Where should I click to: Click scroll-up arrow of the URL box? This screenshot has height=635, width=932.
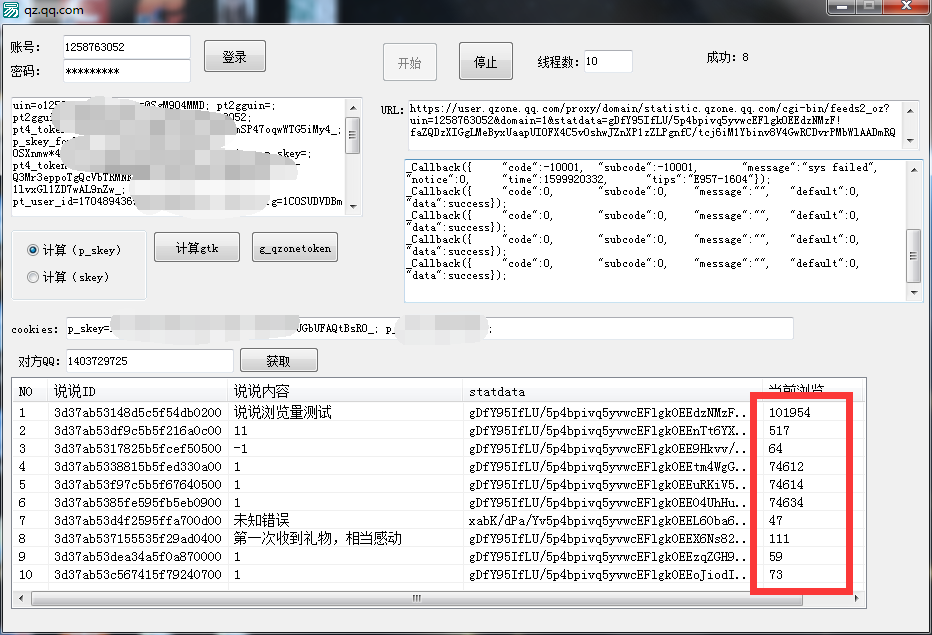(910, 111)
